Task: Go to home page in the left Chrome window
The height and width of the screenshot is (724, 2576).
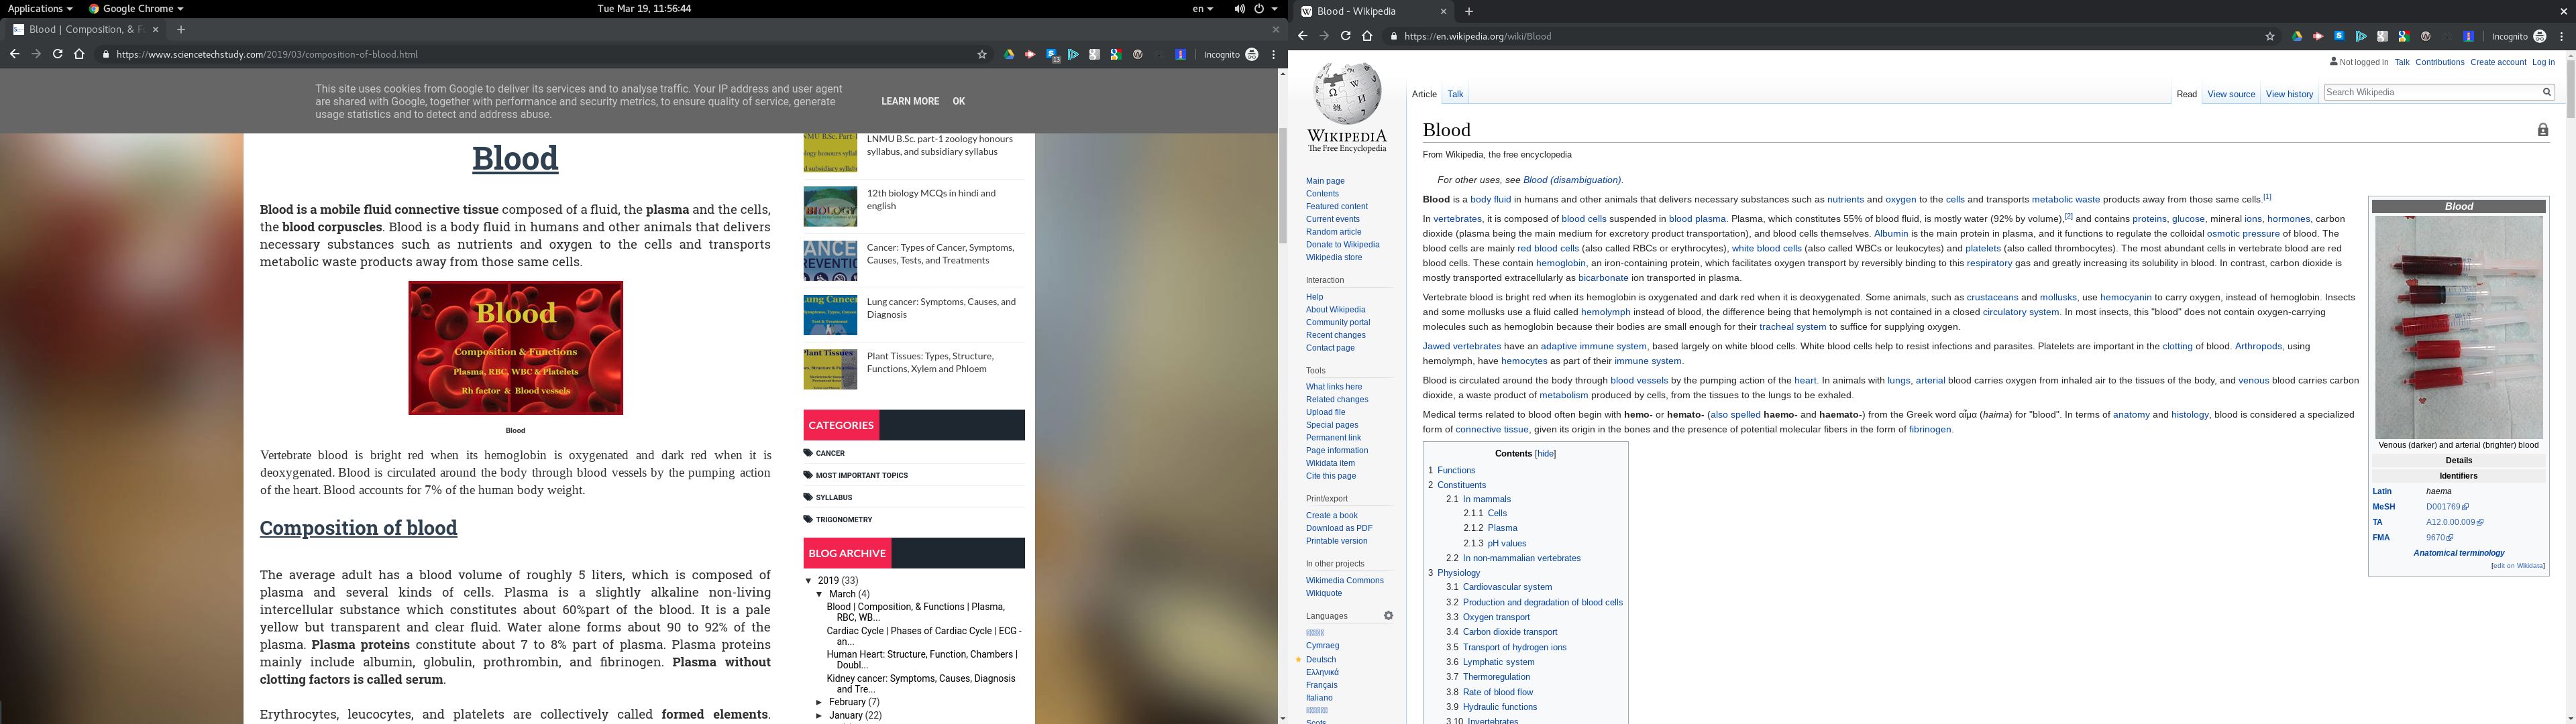Action: [79, 54]
